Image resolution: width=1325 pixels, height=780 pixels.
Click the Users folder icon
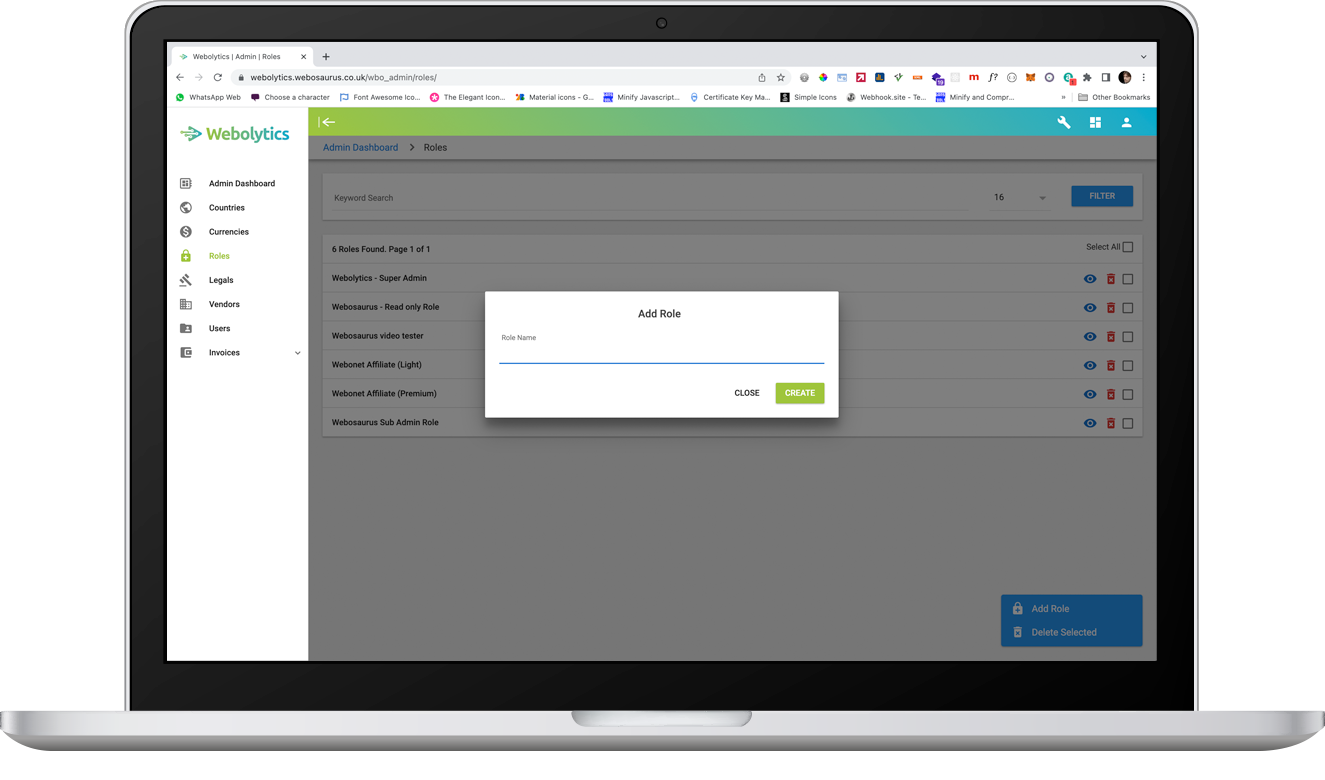(x=185, y=328)
